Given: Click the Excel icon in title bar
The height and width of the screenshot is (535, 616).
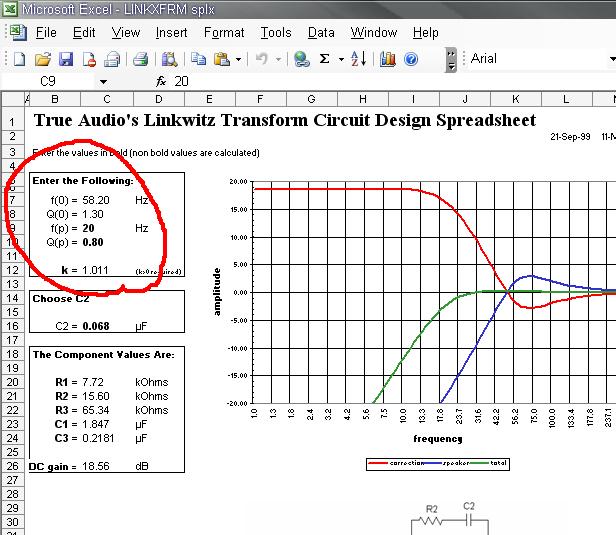Looking at the screenshot, I should (x=10, y=8).
